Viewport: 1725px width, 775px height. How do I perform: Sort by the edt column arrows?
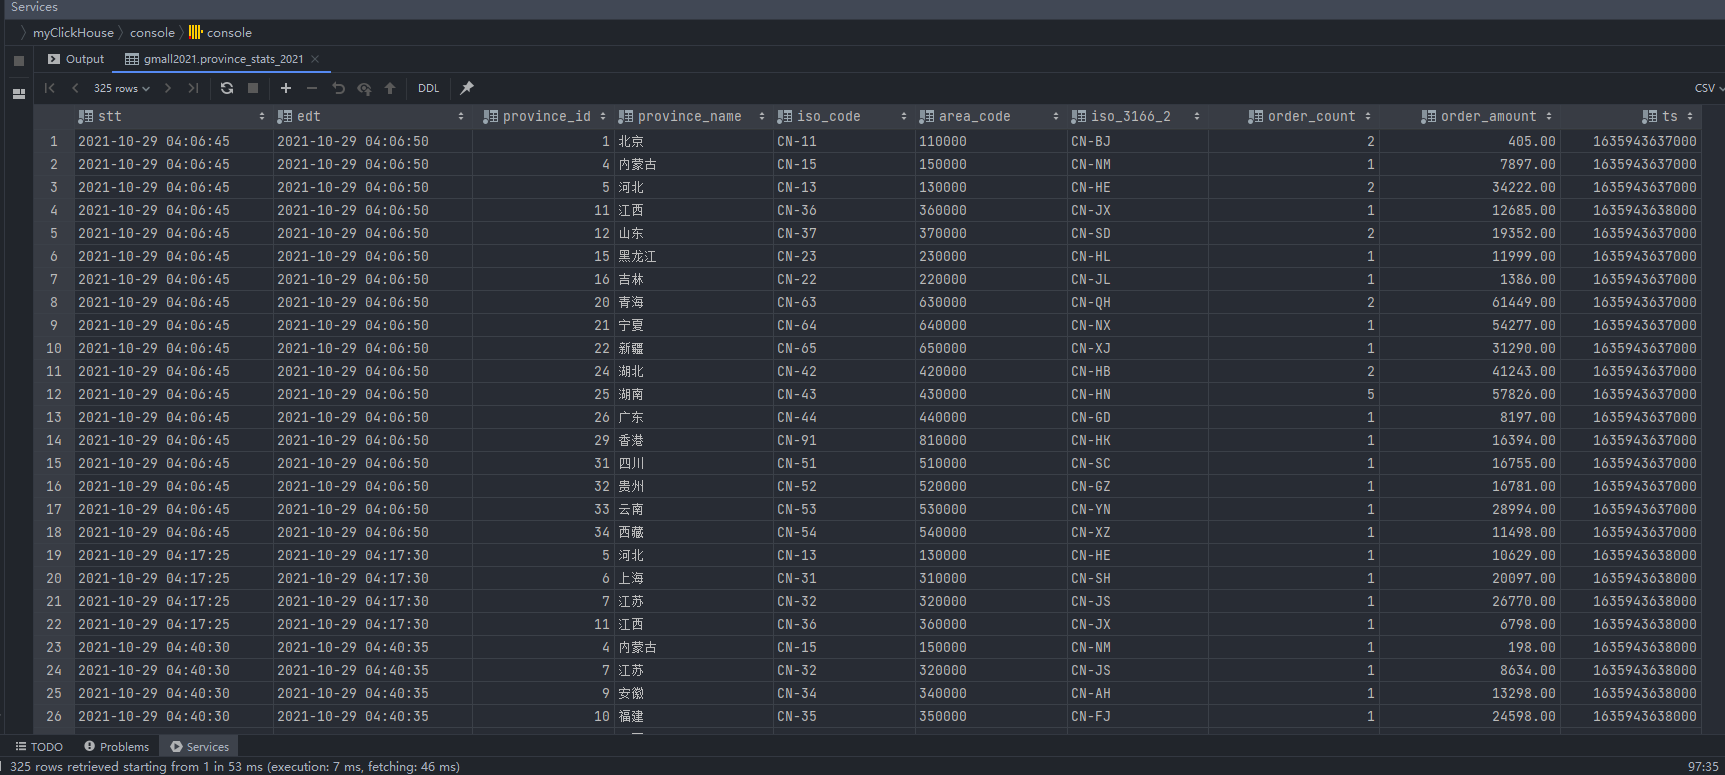(x=461, y=117)
